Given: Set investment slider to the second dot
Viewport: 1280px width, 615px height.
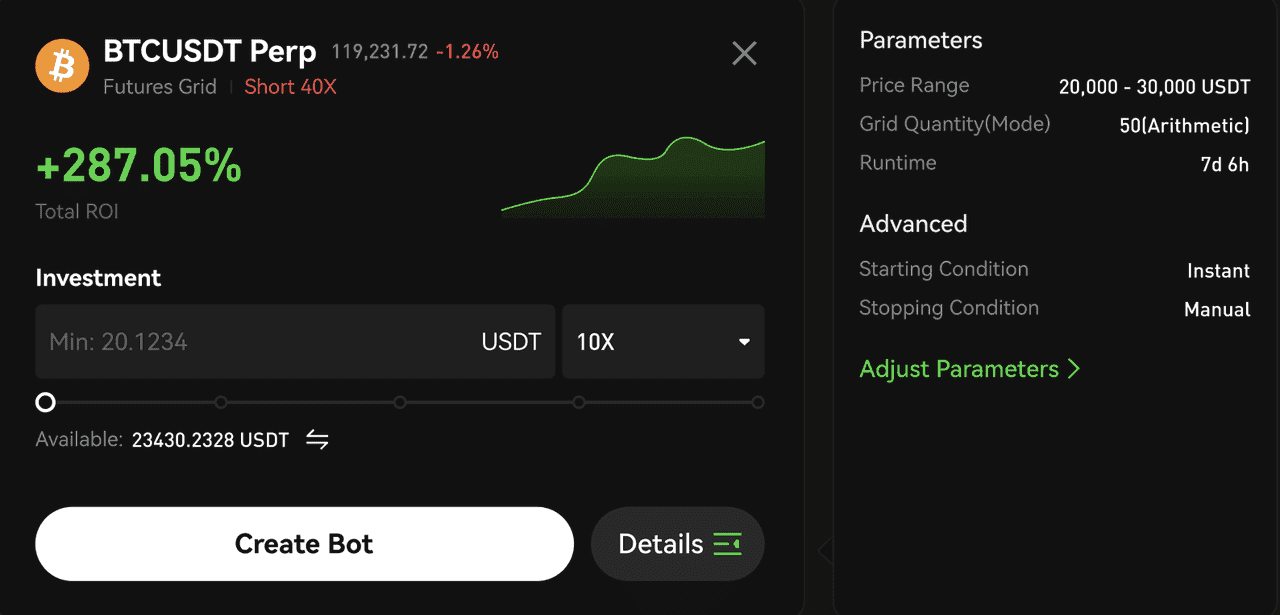Looking at the screenshot, I should pos(221,402).
